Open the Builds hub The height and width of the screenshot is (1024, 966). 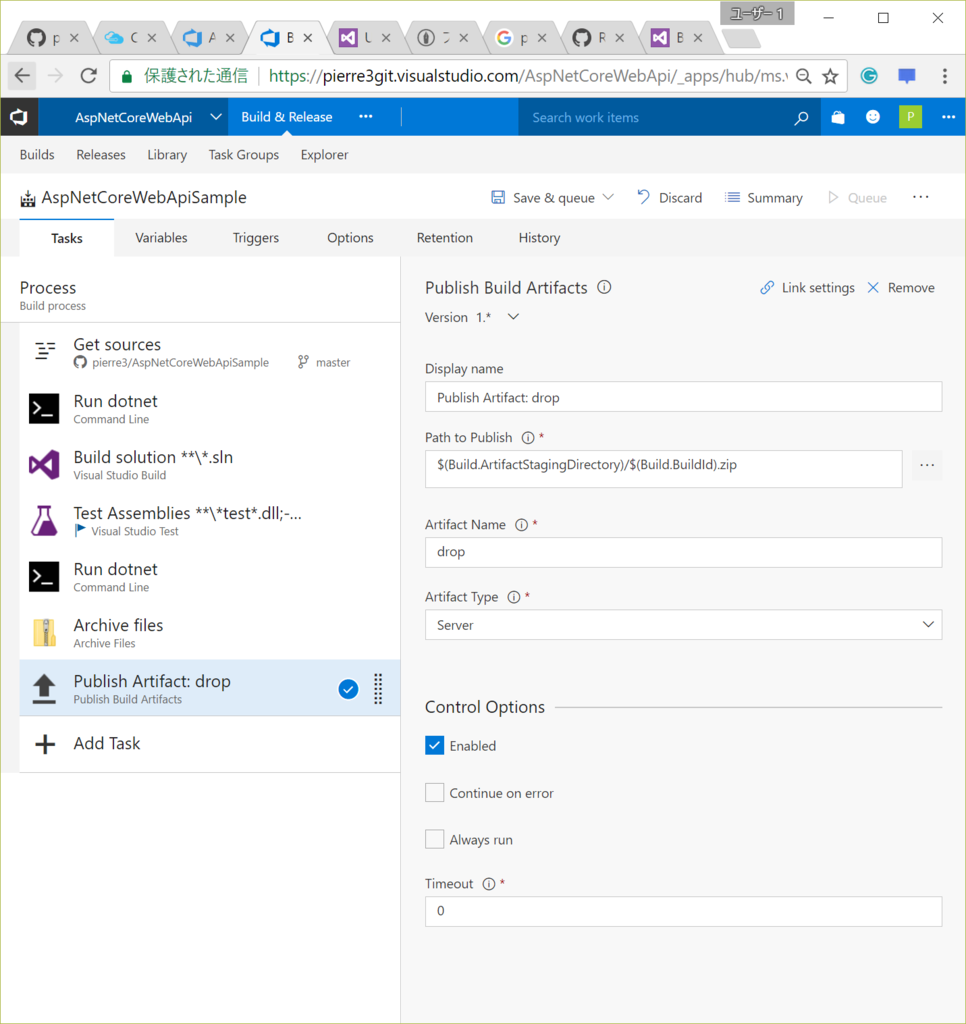pyautogui.click(x=37, y=155)
